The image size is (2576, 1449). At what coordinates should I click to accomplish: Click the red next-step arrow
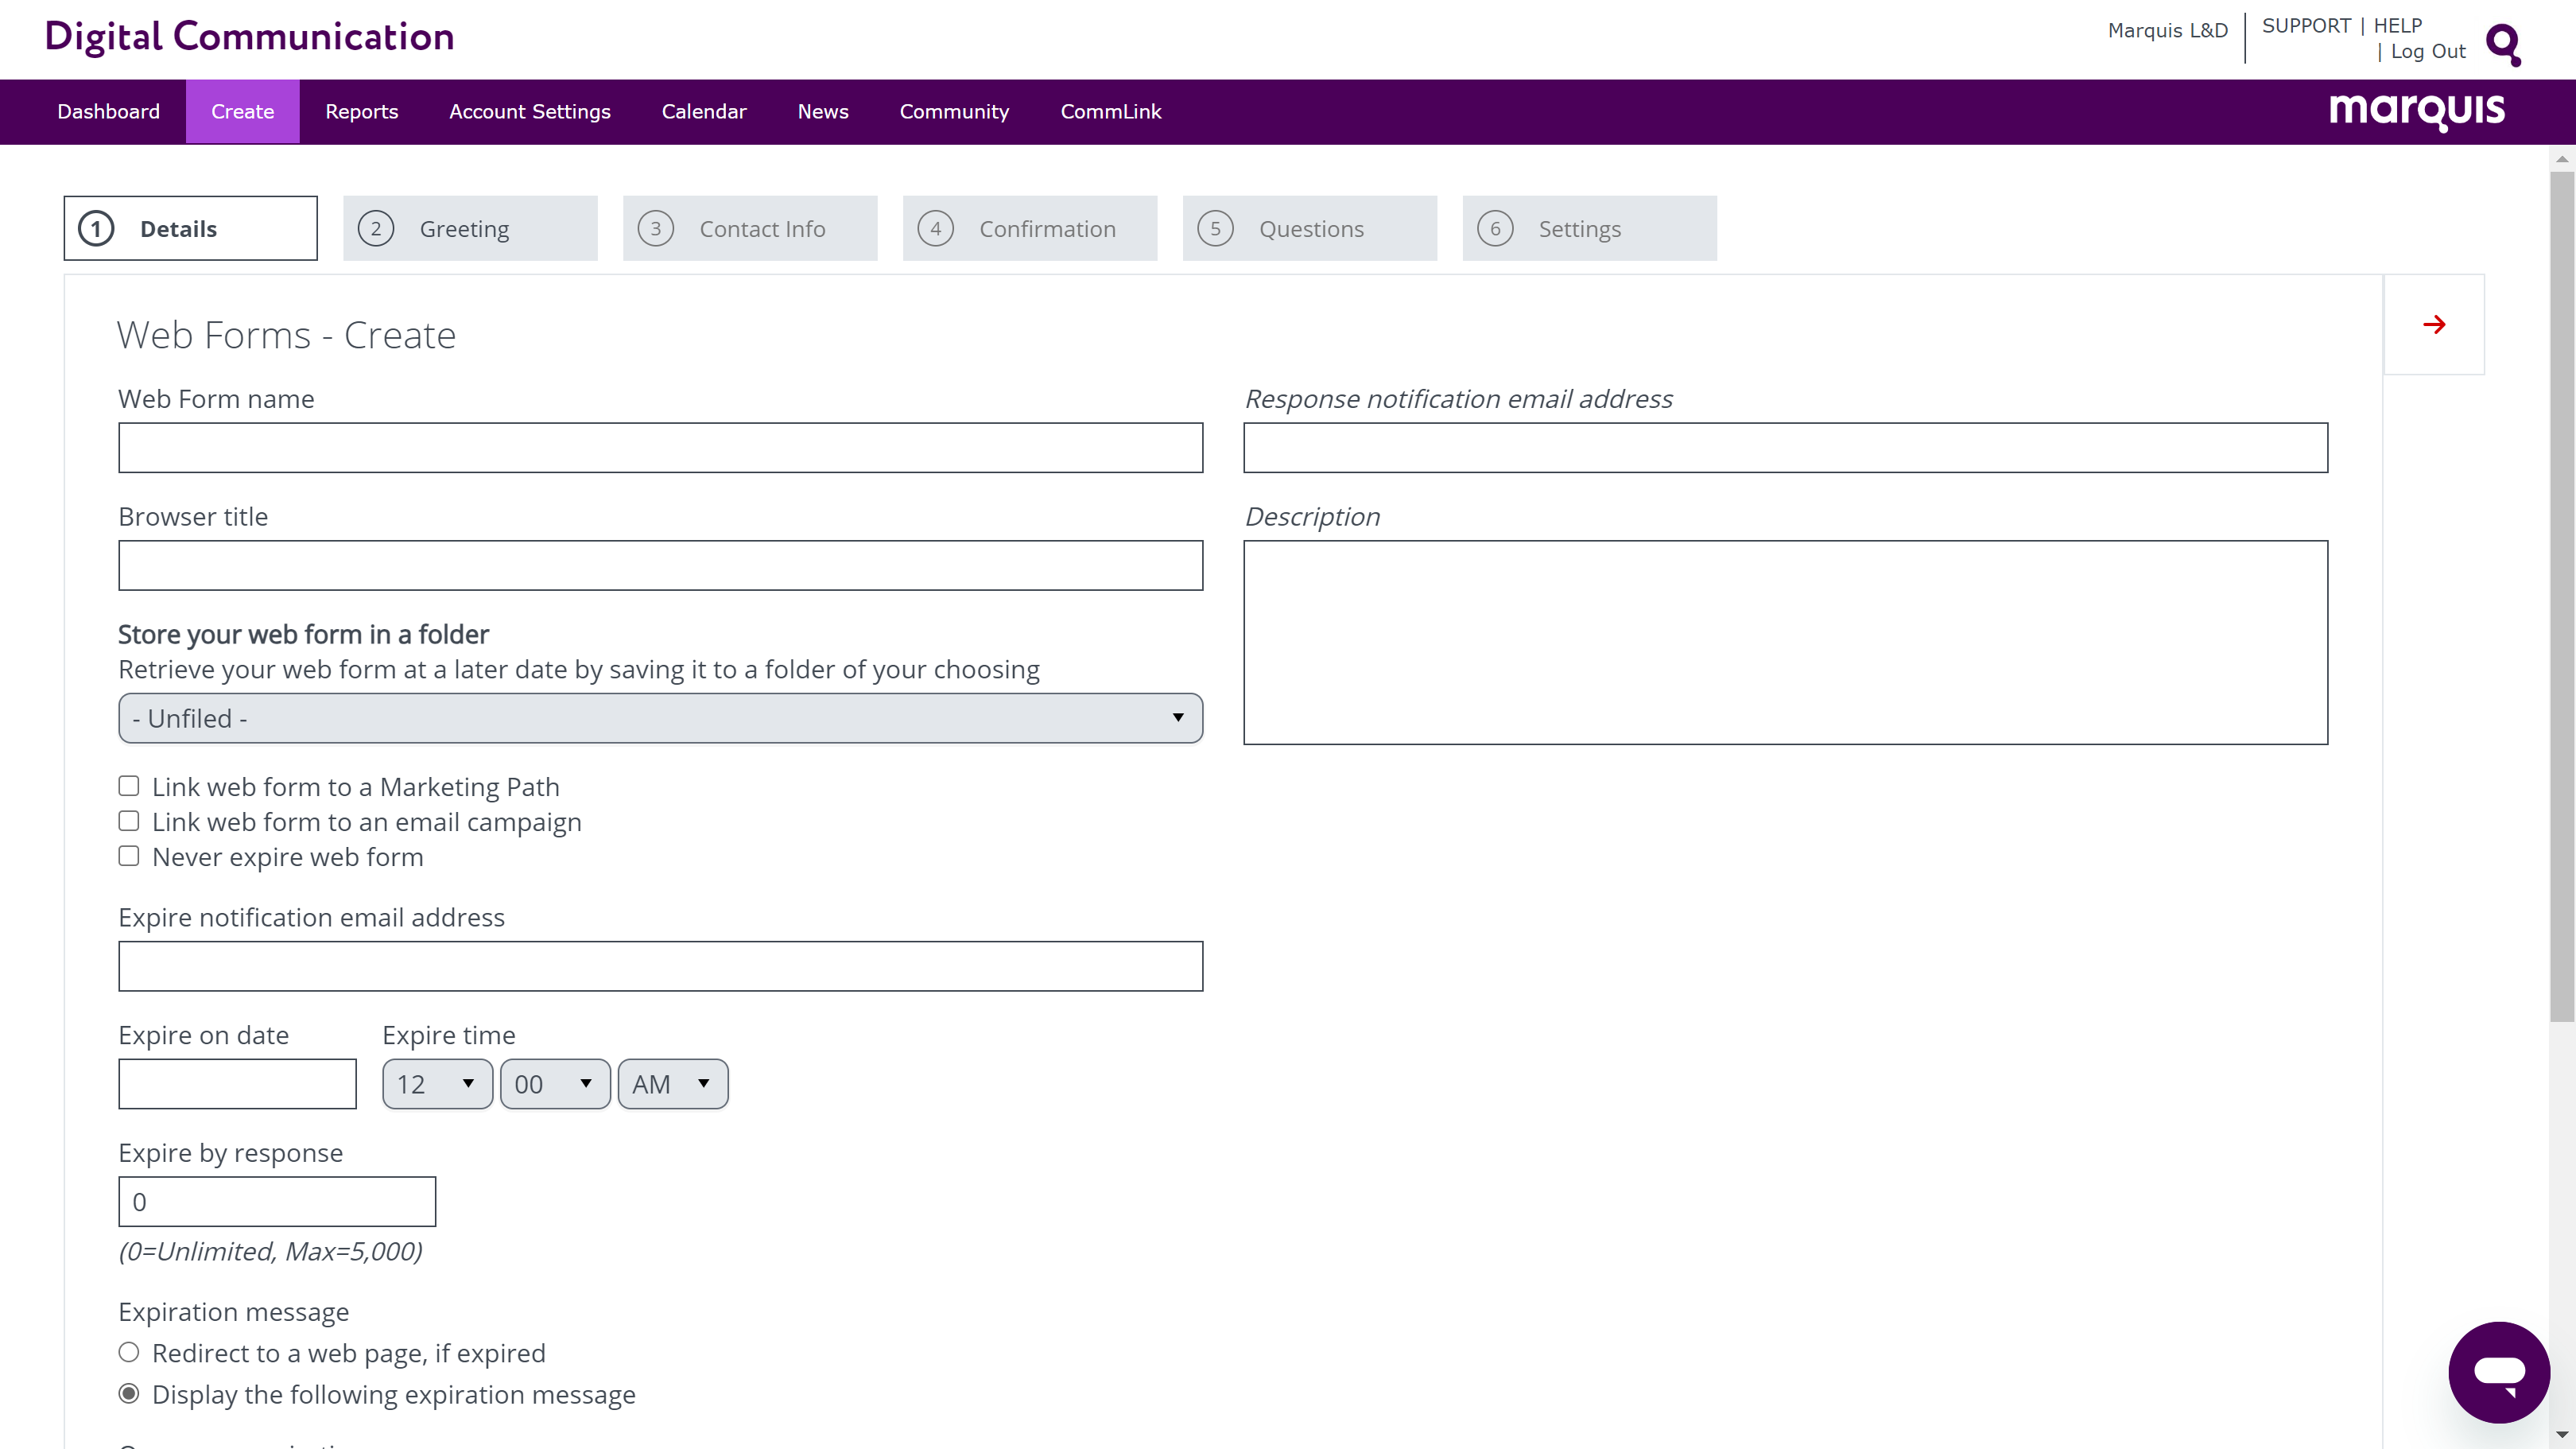click(2434, 324)
